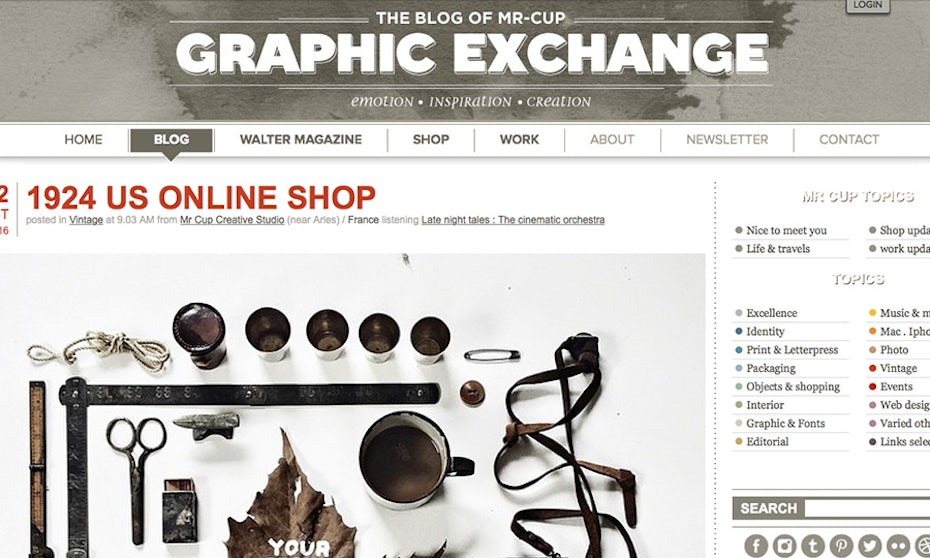Open the Pinterest social icon
This screenshot has width=930, height=558.
(842, 546)
